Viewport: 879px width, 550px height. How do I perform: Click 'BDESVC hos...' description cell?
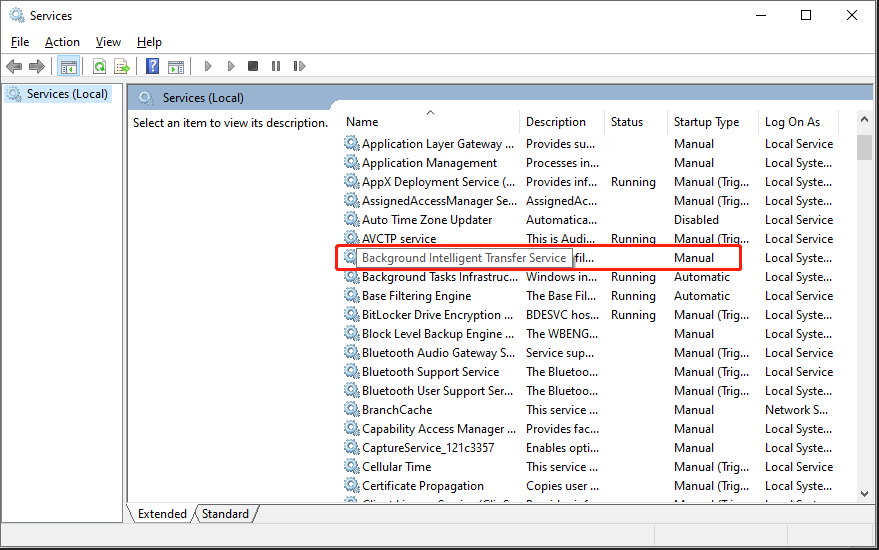pyautogui.click(x=562, y=315)
